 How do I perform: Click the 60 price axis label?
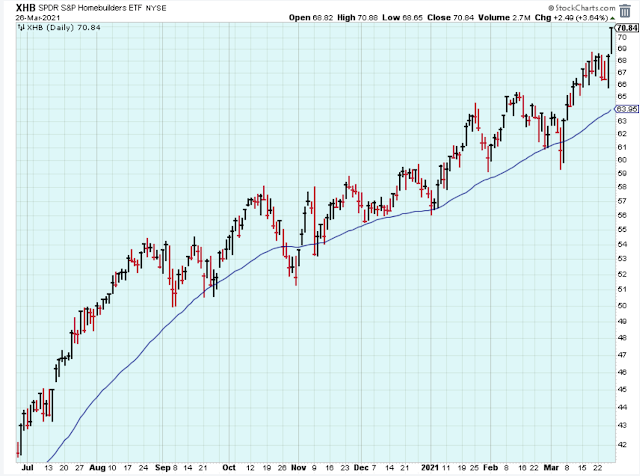[622, 160]
